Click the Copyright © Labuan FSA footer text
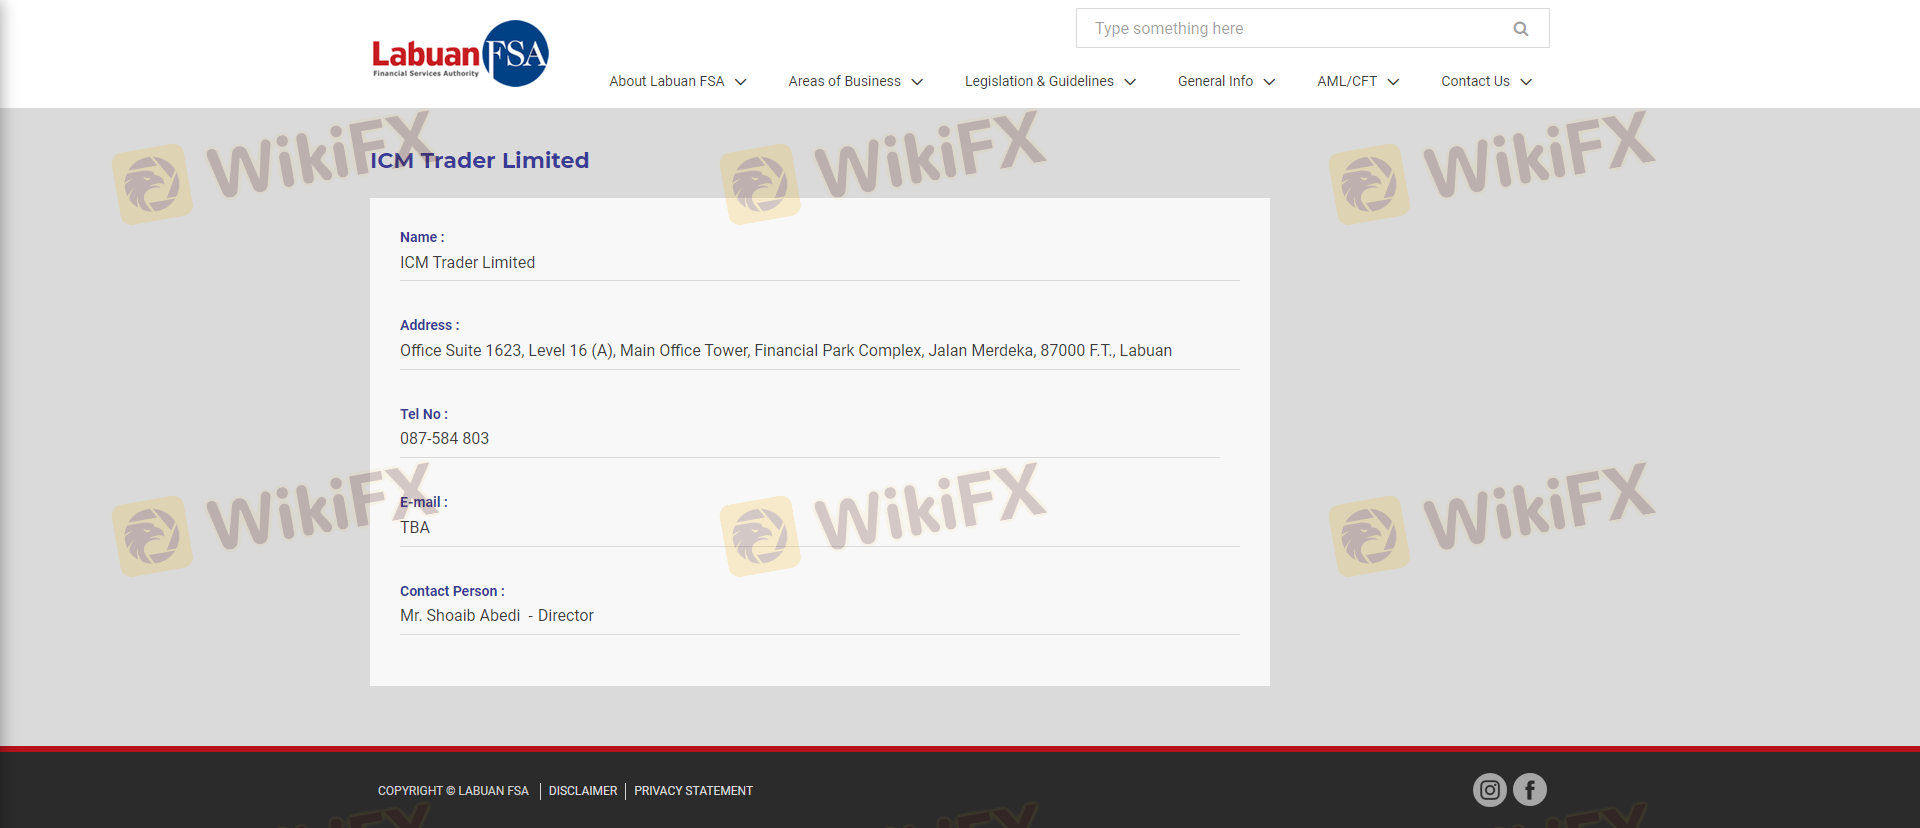 (x=453, y=791)
